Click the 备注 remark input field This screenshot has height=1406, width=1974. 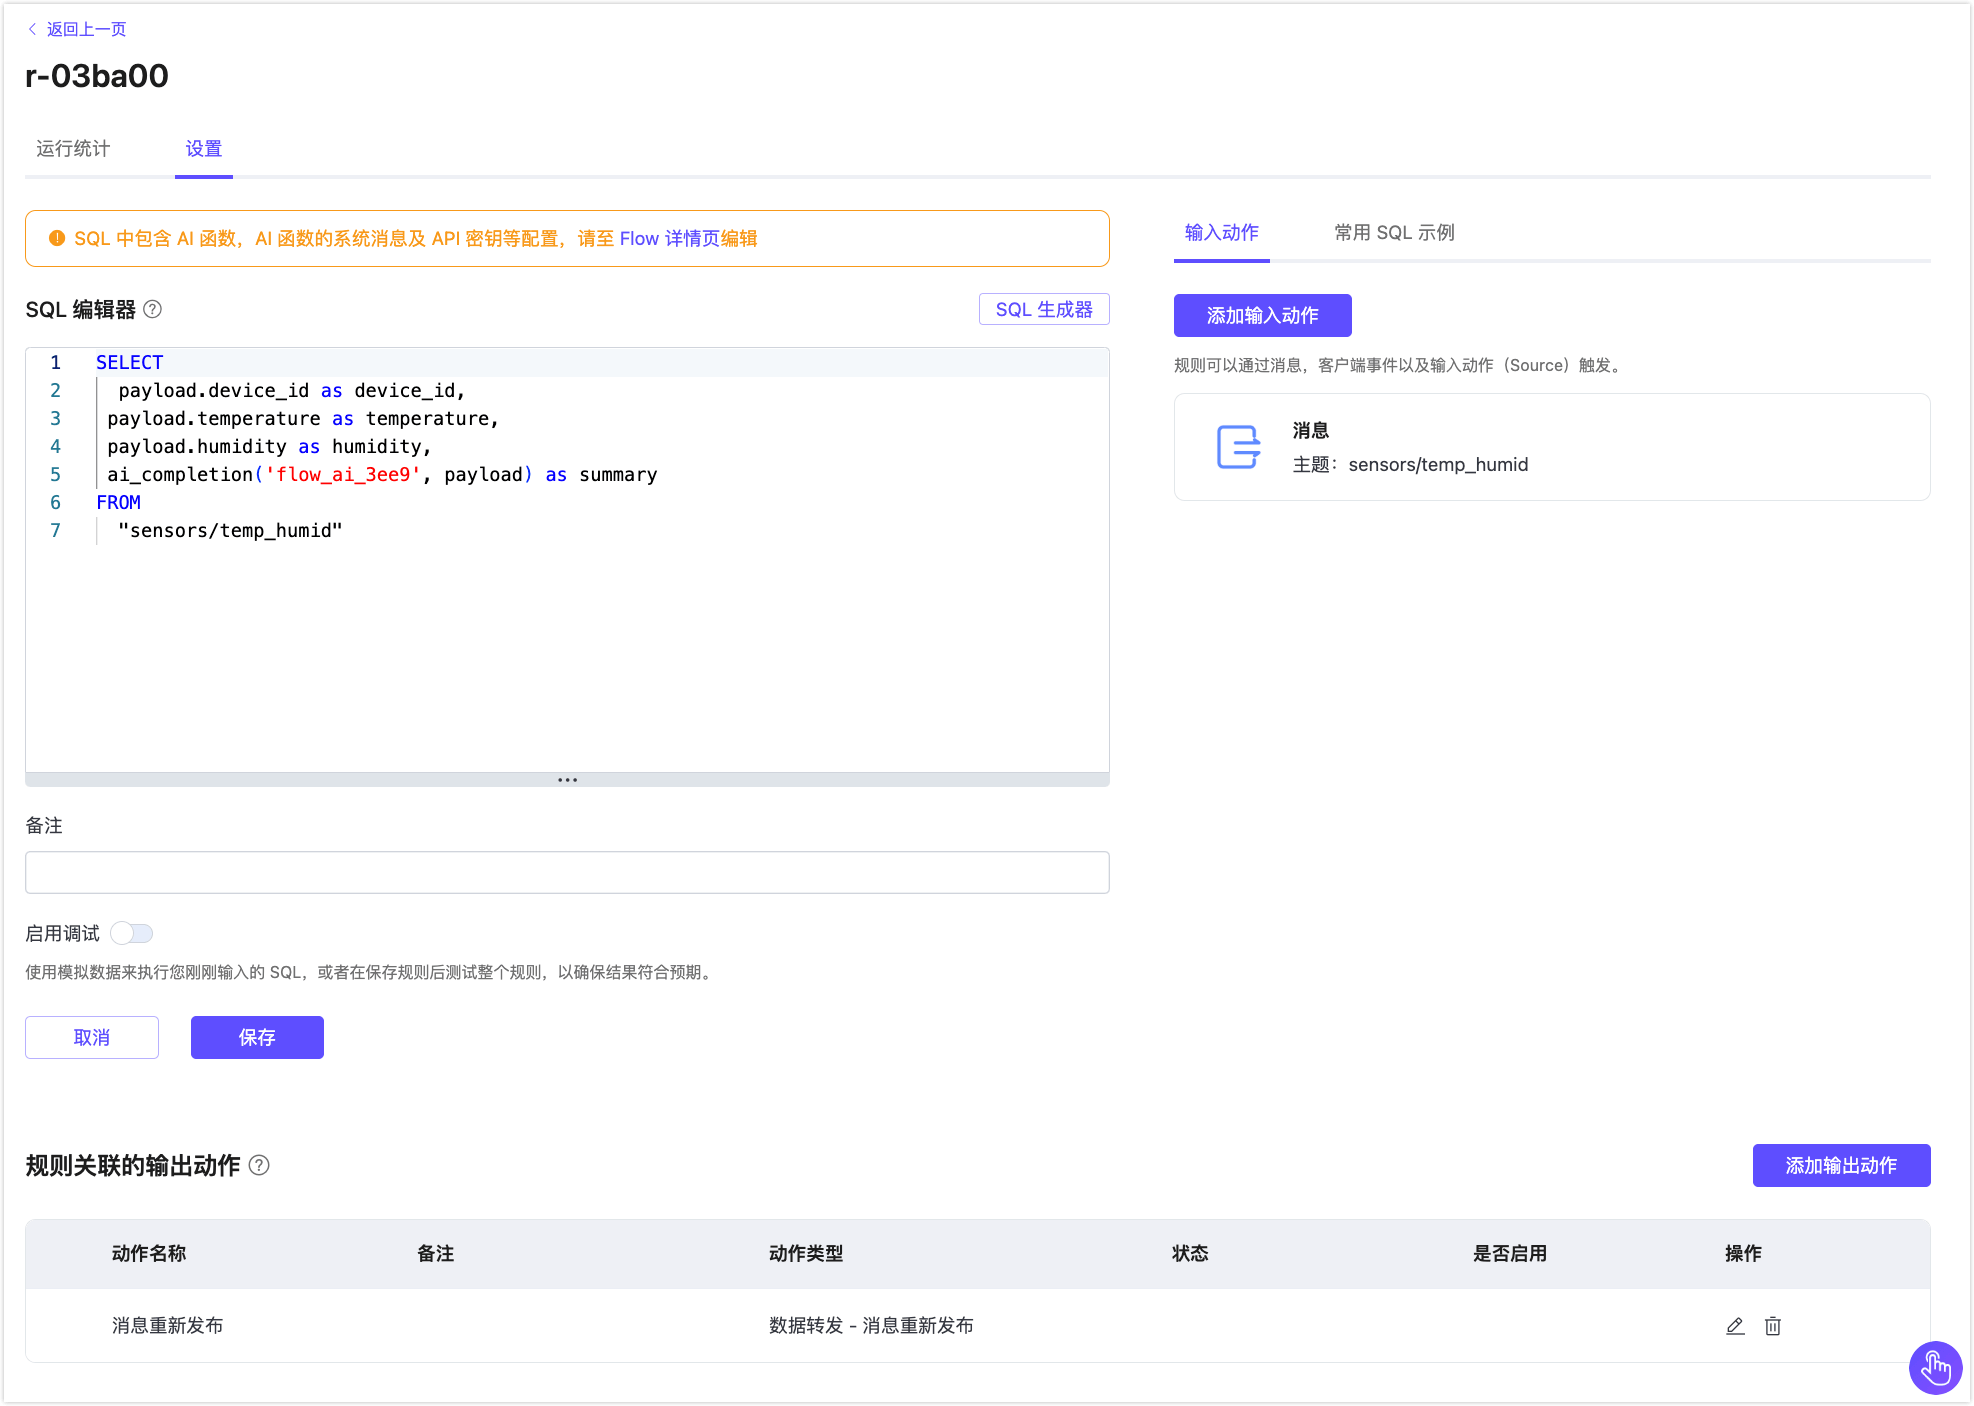click(567, 872)
